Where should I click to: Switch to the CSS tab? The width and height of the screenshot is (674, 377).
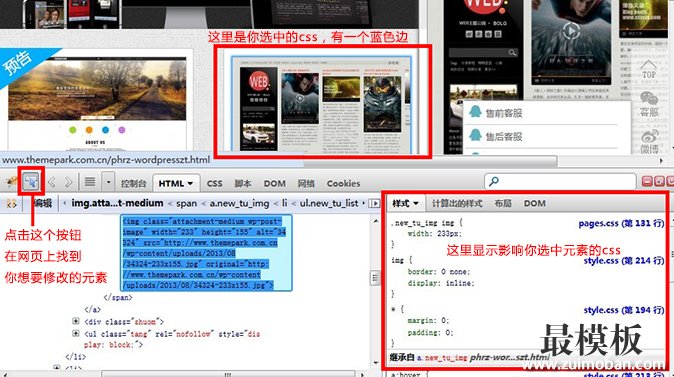(214, 184)
